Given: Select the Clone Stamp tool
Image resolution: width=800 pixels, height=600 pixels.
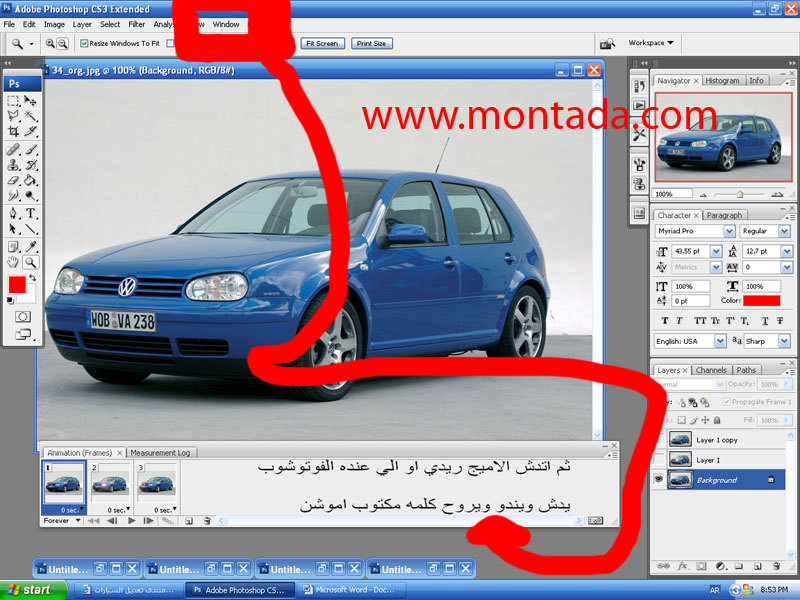Looking at the screenshot, I should [x=14, y=165].
